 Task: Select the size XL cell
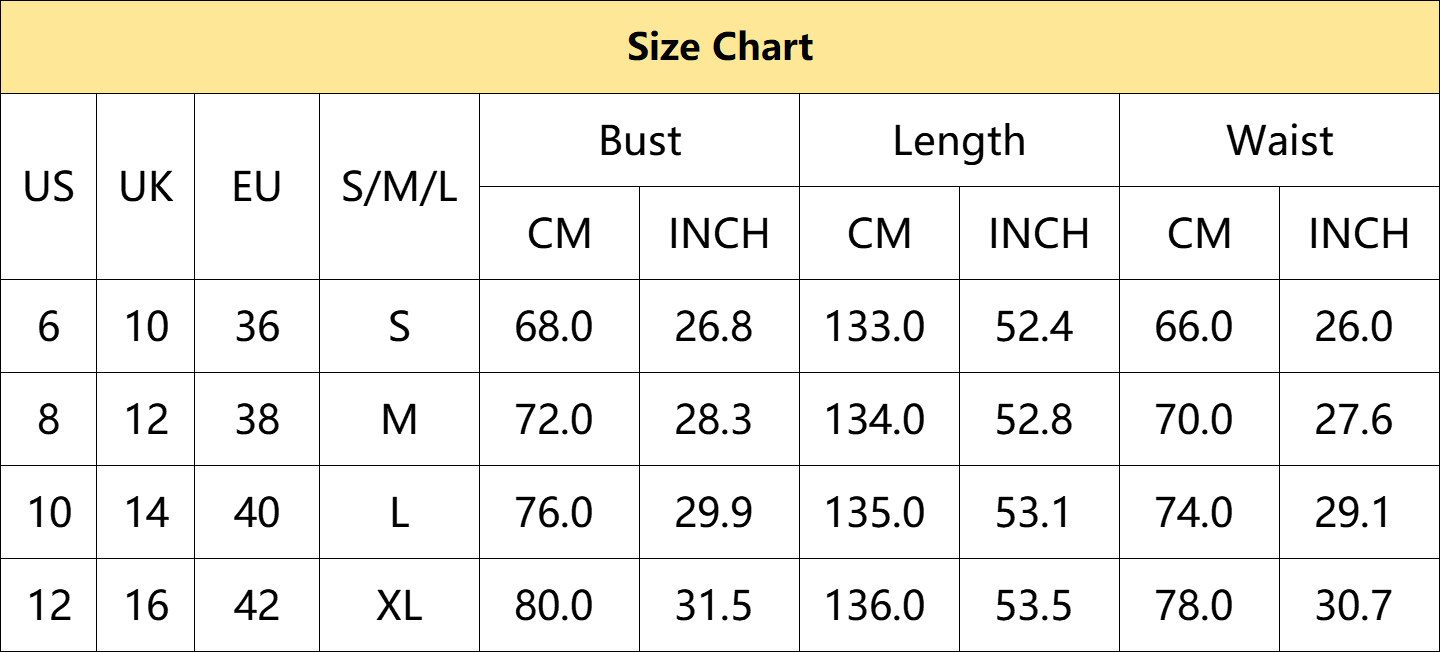coord(399,605)
